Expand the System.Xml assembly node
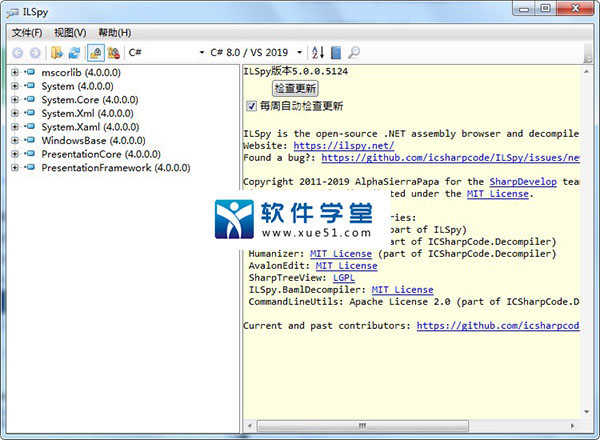This screenshot has width=600, height=440. pyautogui.click(x=15, y=113)
